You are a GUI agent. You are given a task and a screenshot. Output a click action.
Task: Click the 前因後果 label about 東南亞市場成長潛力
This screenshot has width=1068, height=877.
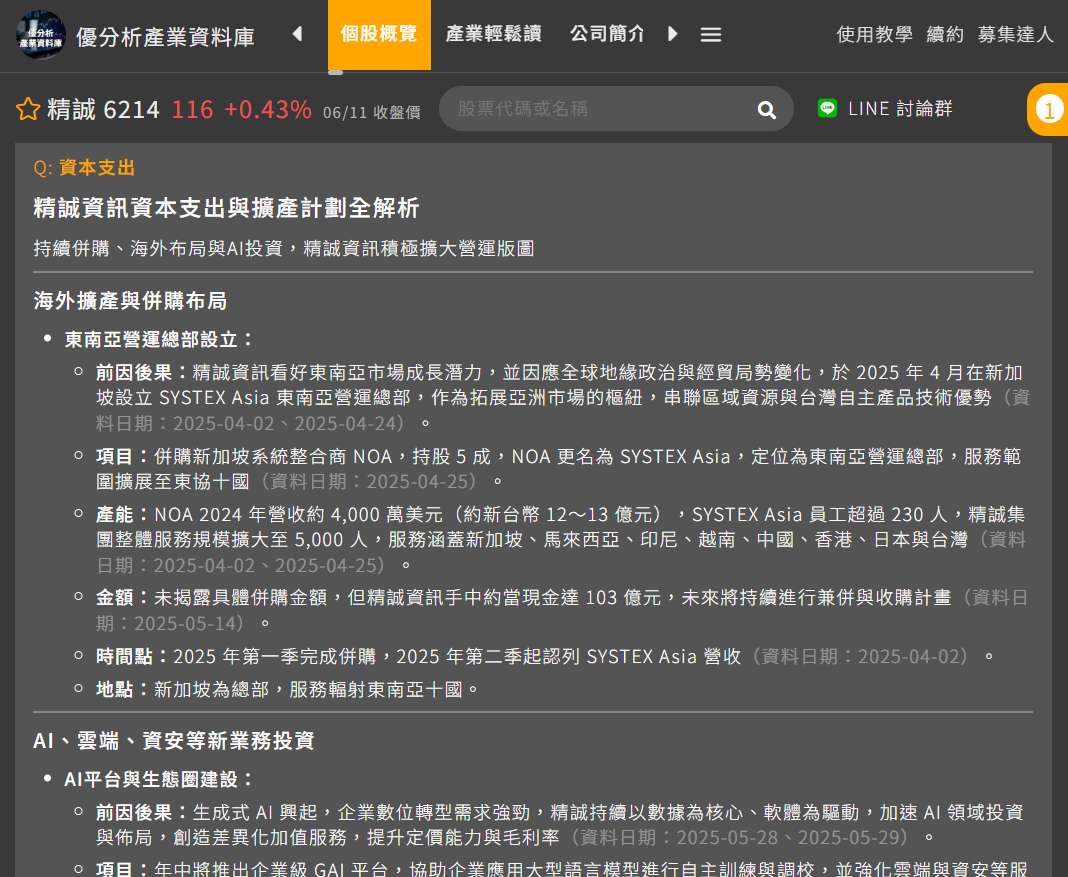click(144, 372)
